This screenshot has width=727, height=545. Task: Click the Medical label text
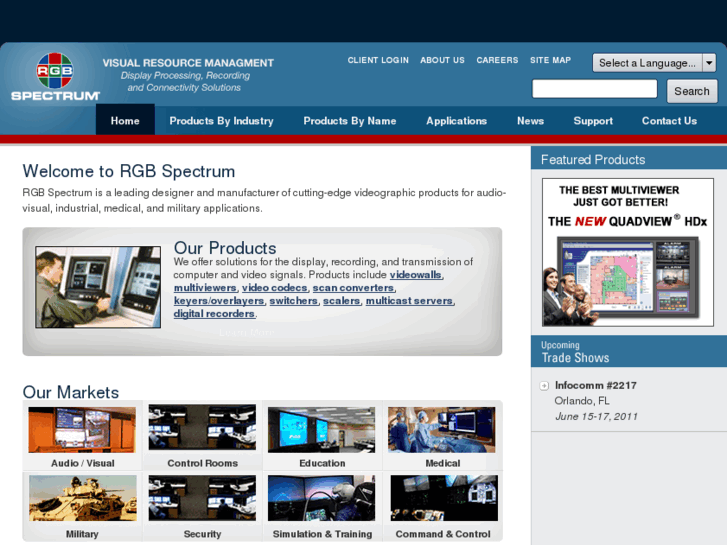443,463
